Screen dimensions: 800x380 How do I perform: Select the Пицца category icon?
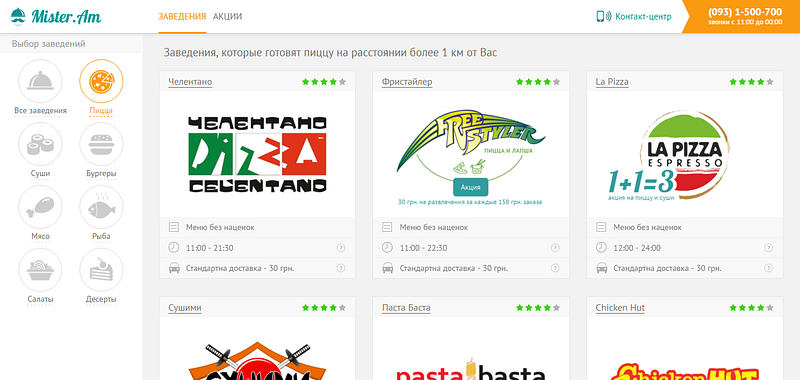tap(101, 81)
